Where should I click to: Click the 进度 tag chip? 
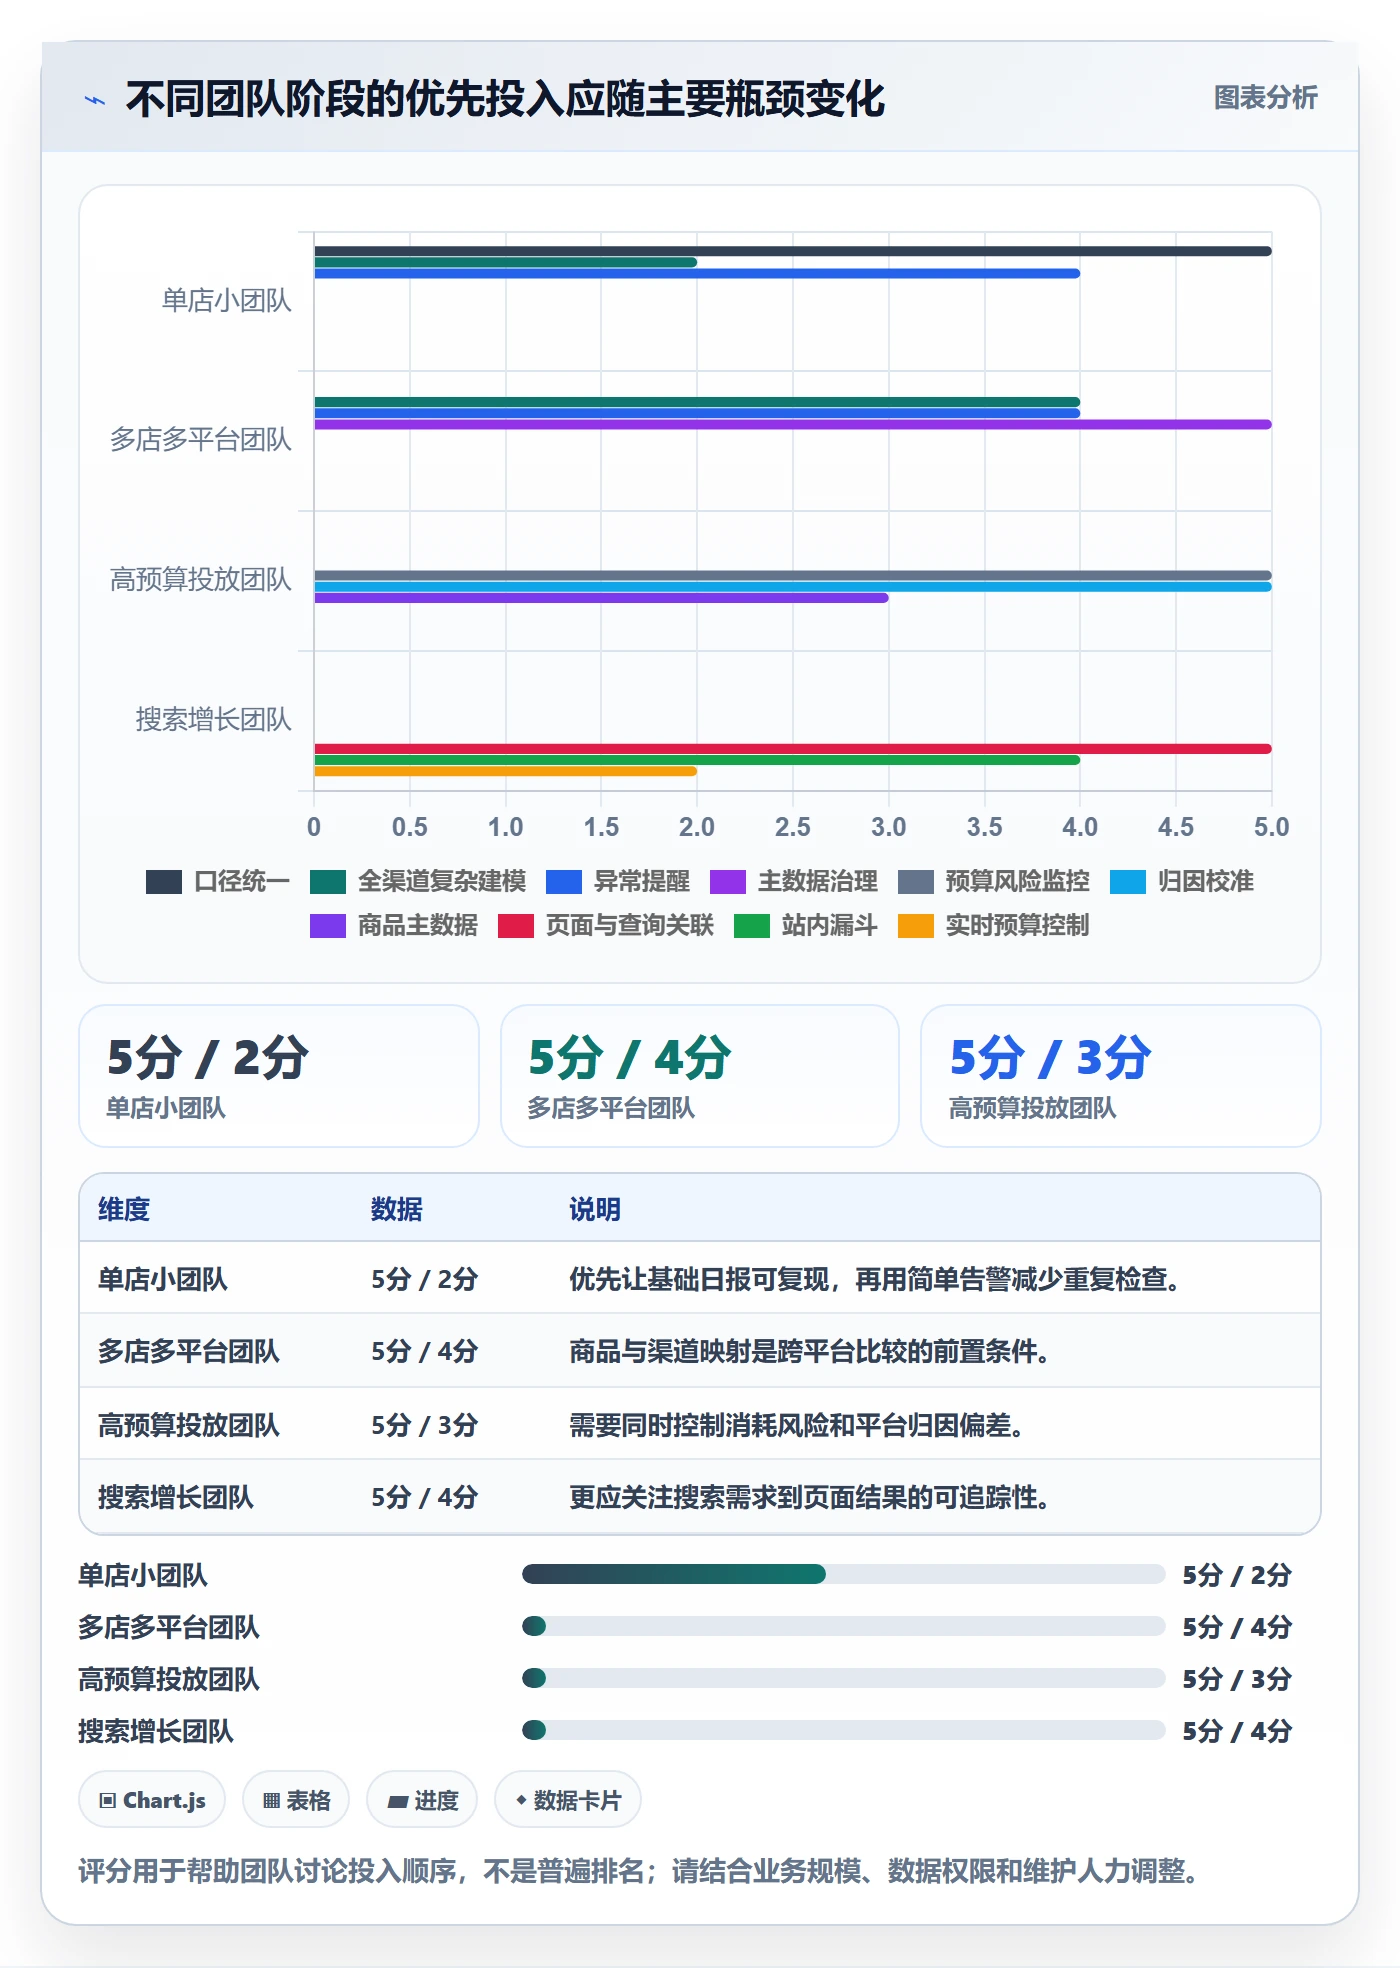[x=422, y=1800]
